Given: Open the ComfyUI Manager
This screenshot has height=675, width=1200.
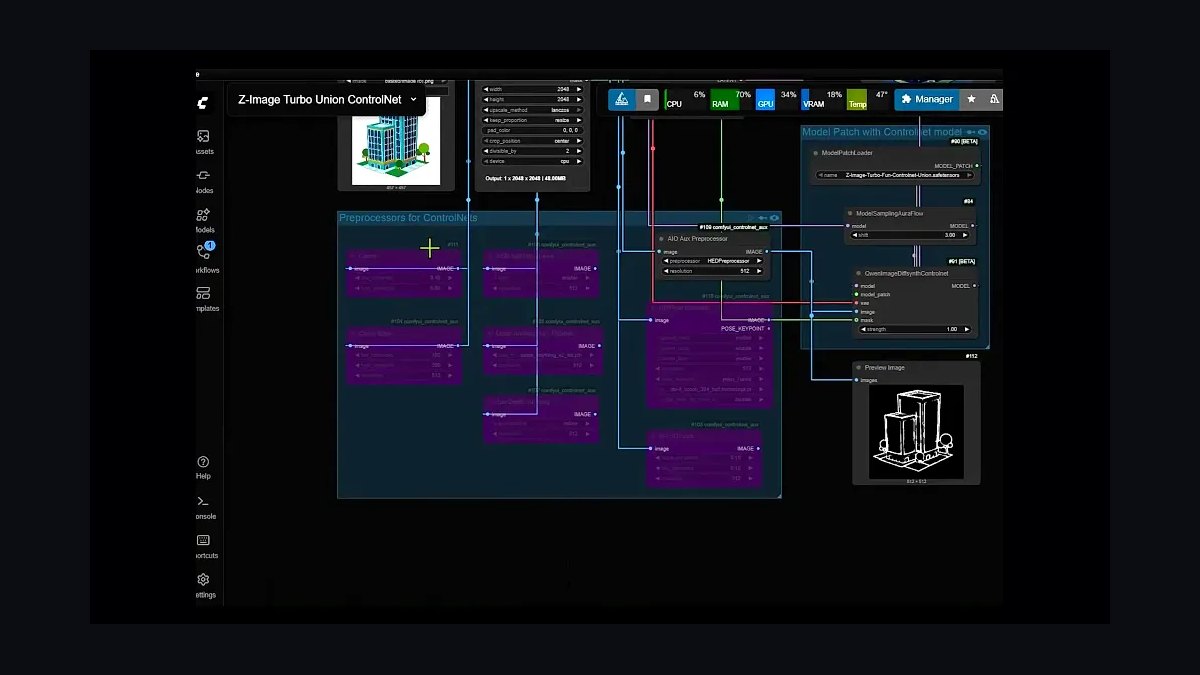Looking at the screenshot, I should 927,99.
